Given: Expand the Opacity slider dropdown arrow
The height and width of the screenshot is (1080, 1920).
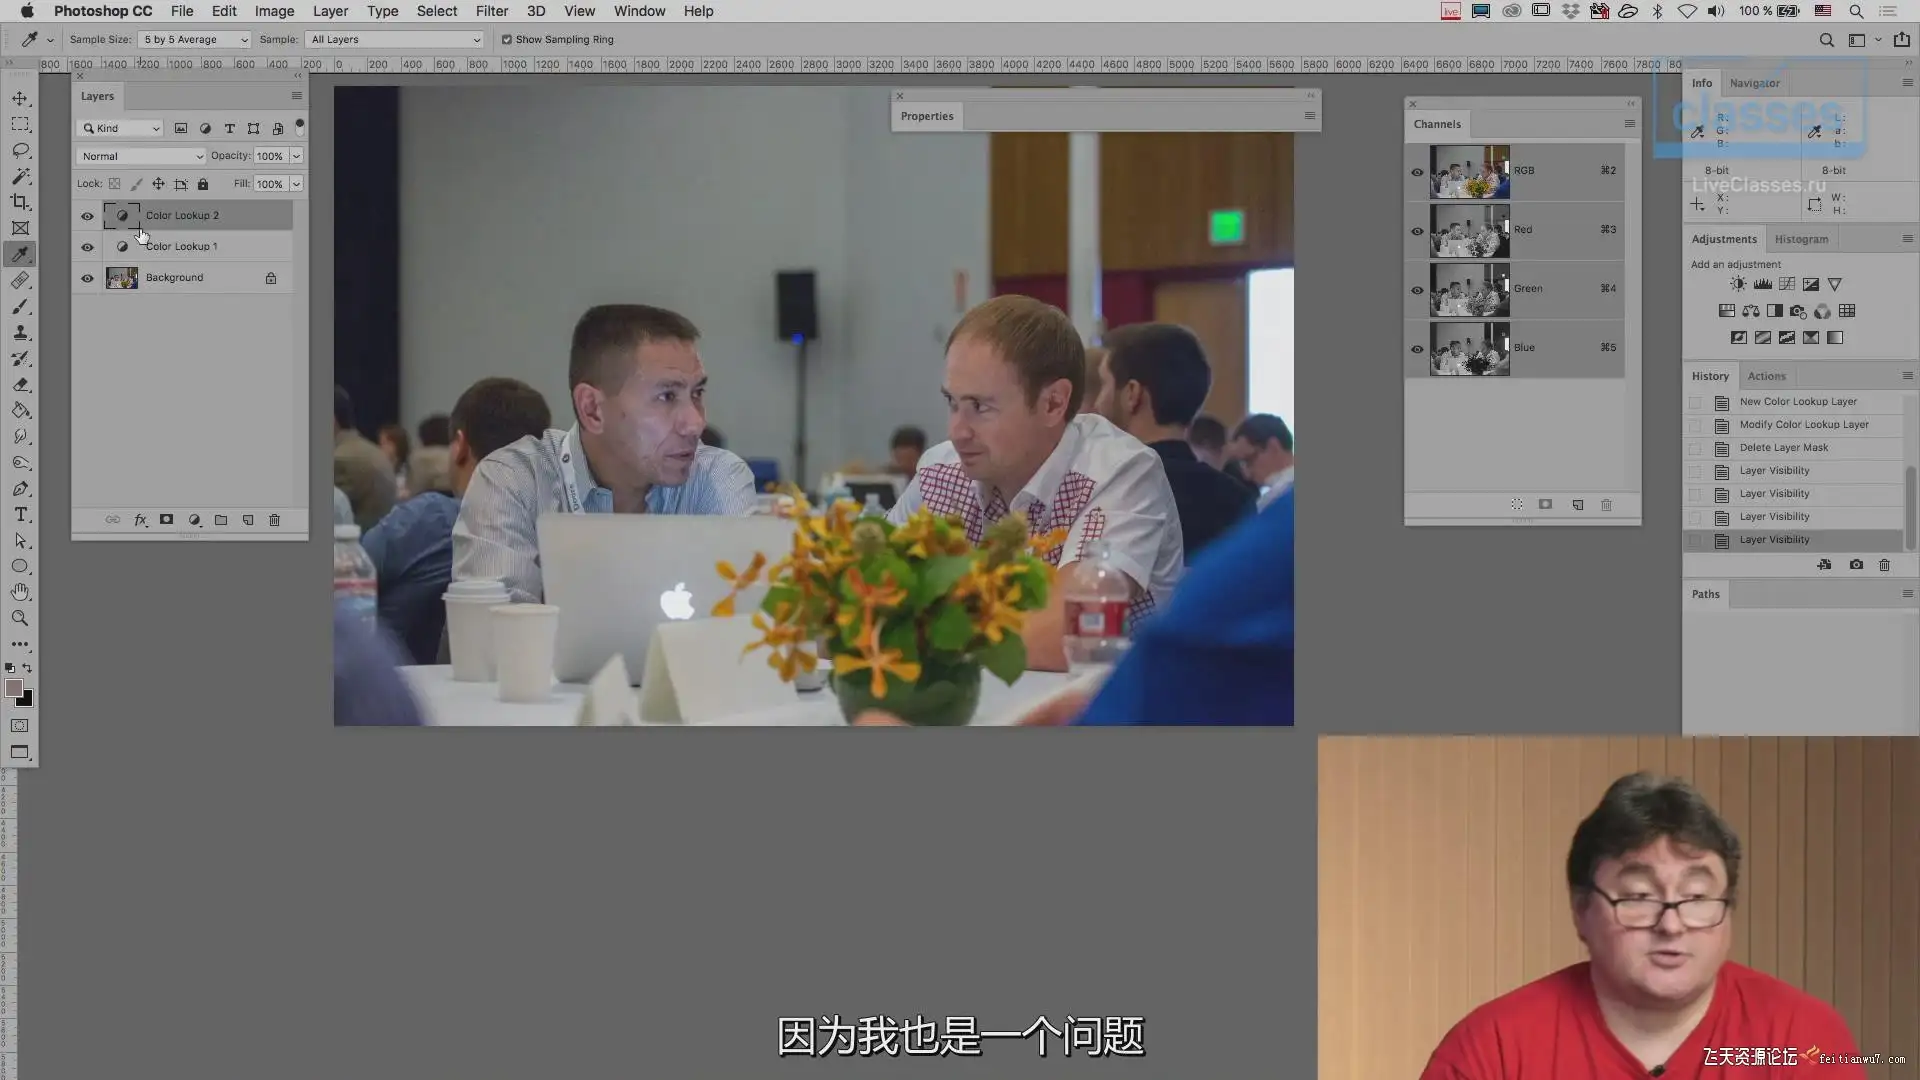Looking at the screenshot, I should point(296,156).
